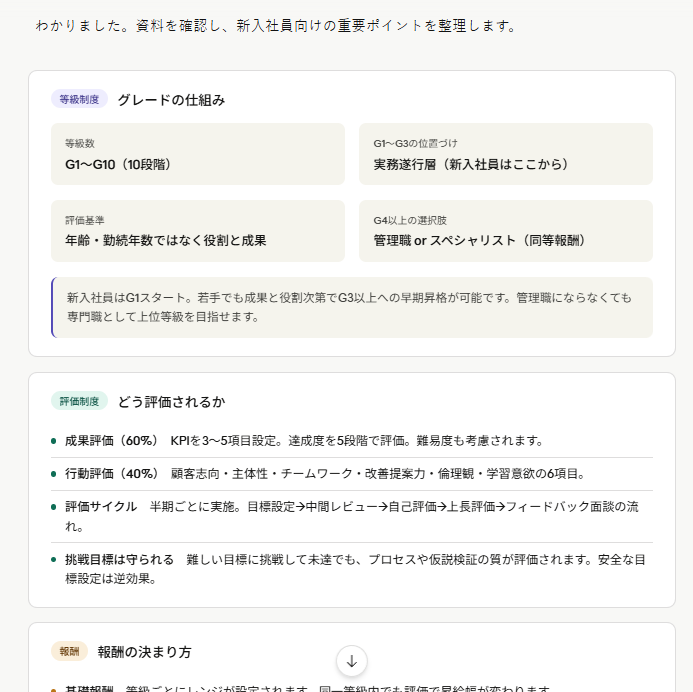
Task: Click the どう評価されるか heading
Action: point(171,402)
